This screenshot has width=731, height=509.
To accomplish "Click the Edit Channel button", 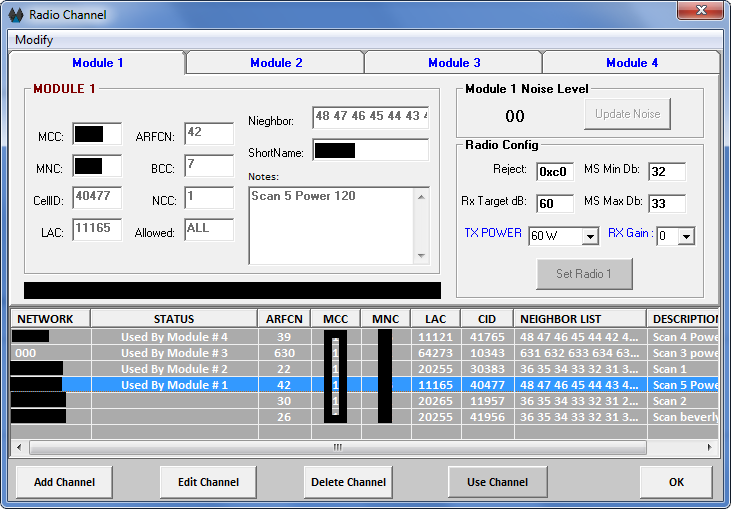I will click(x=208, y=482).
